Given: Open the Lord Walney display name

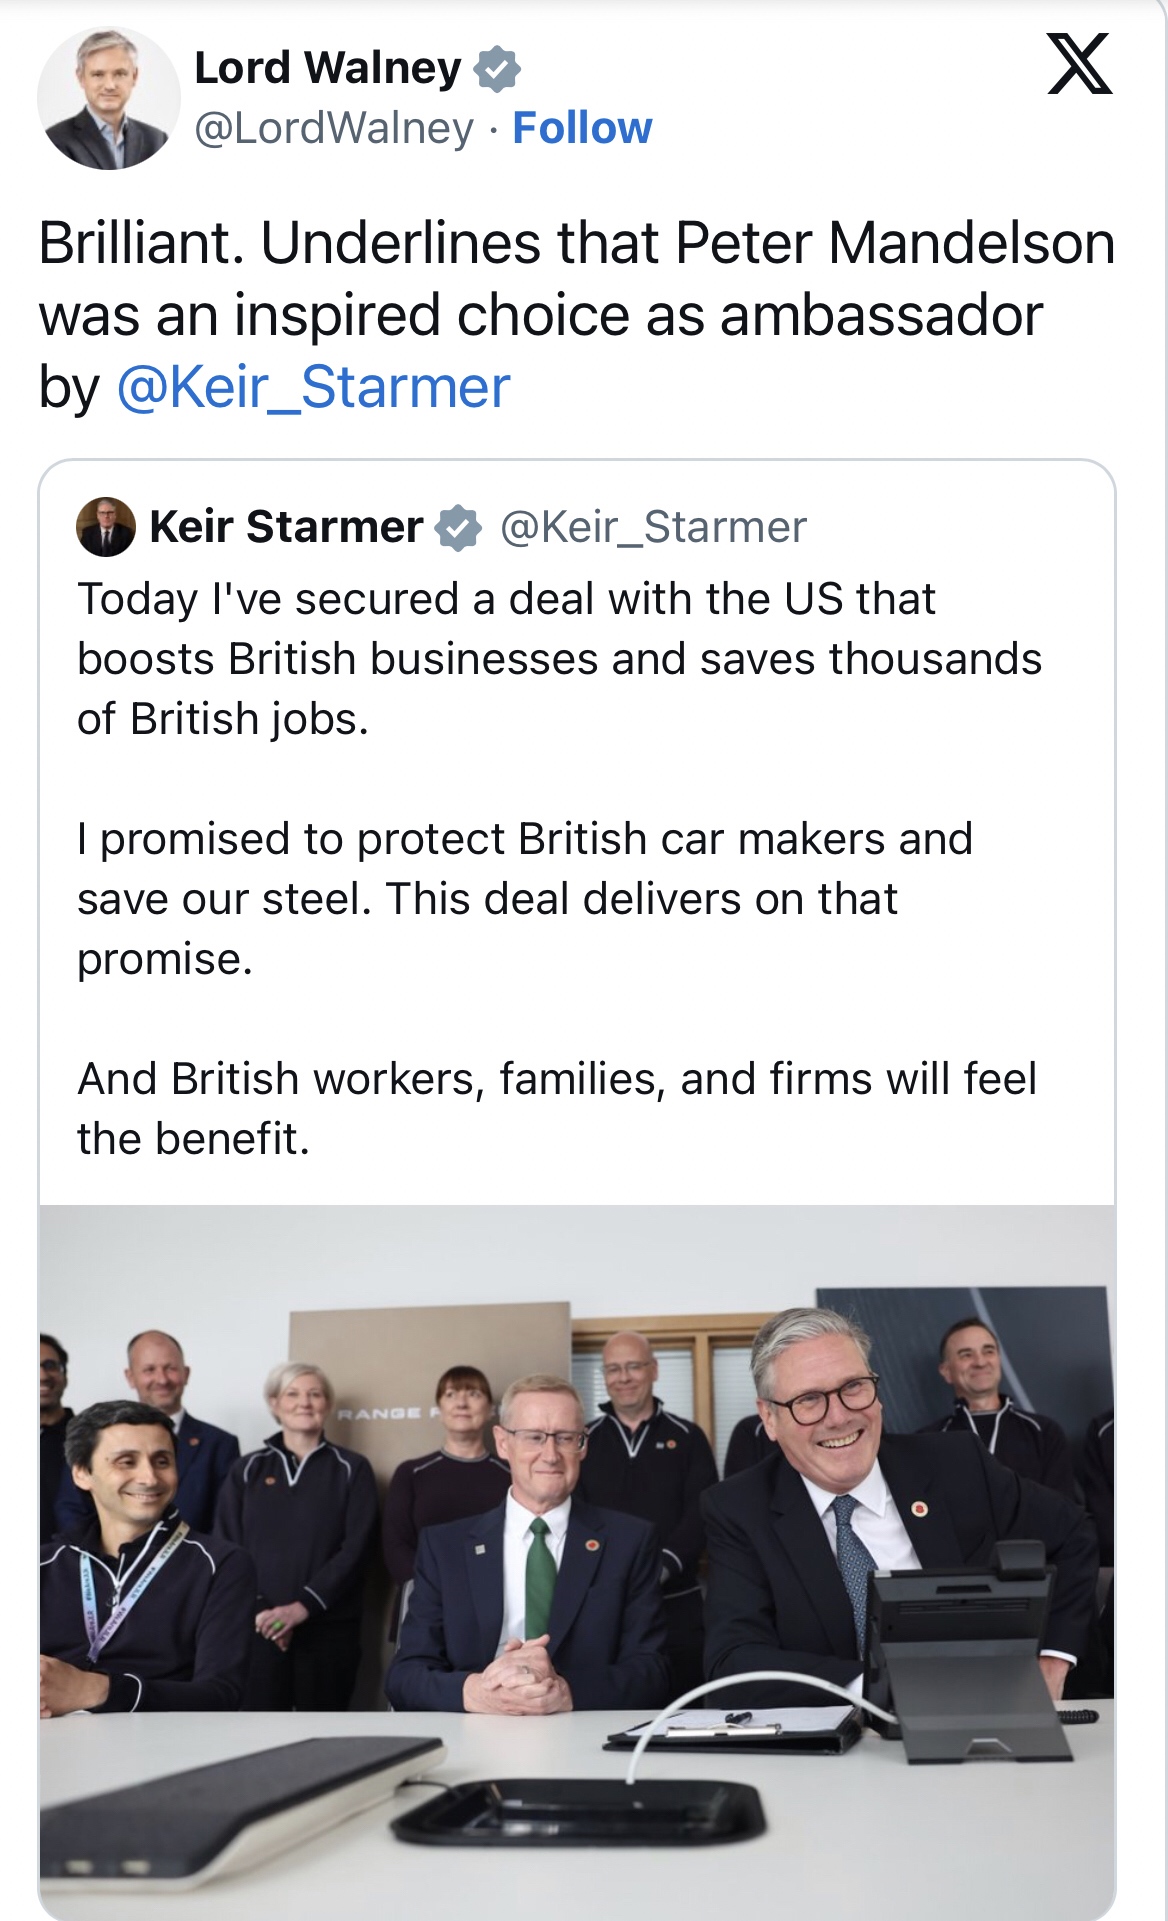Looking at the screenshot, I should click(327, 68).
